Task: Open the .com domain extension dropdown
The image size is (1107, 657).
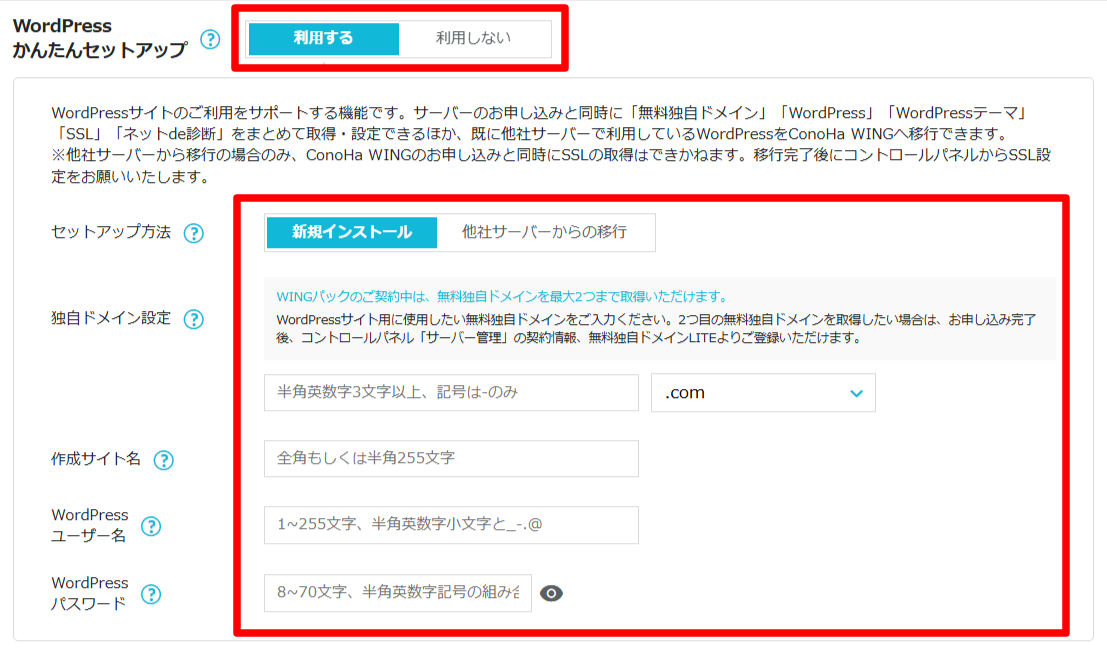Action: (763, 393)
